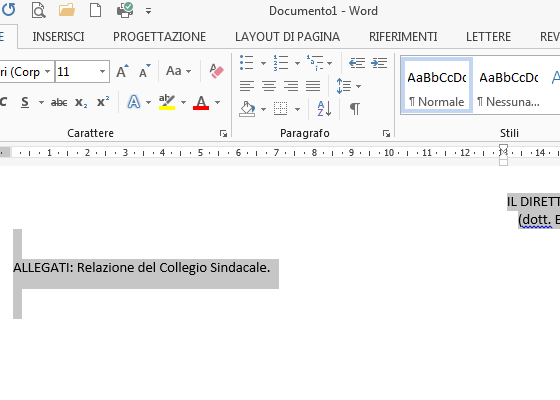The image size is (560, 400).
Task: Toggle superscript formatting
Action: [103, 102]
